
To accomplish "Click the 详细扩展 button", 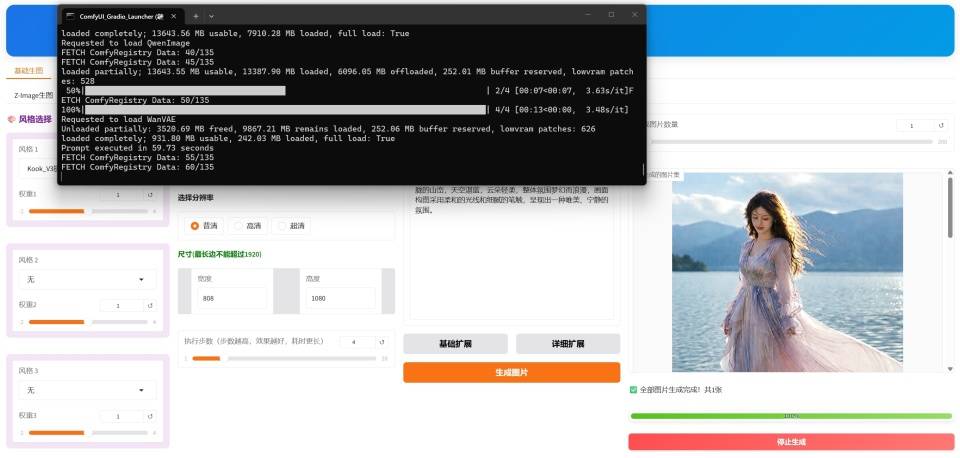I will pyautogui.click(x=568, y=344).
